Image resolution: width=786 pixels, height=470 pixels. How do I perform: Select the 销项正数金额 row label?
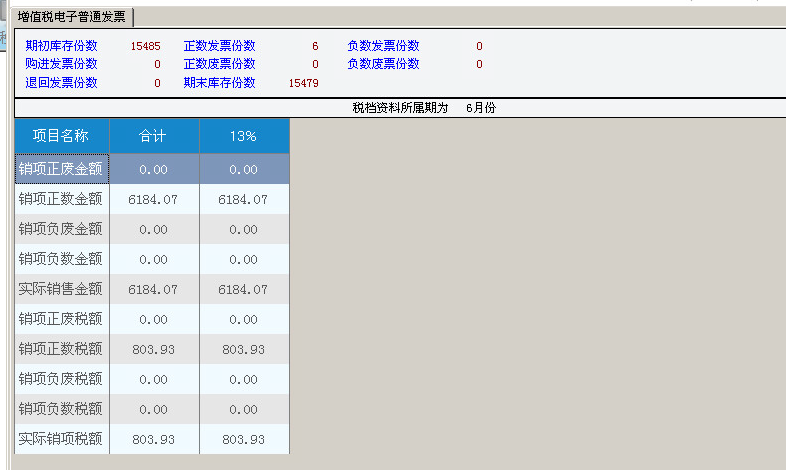[61, 200]
